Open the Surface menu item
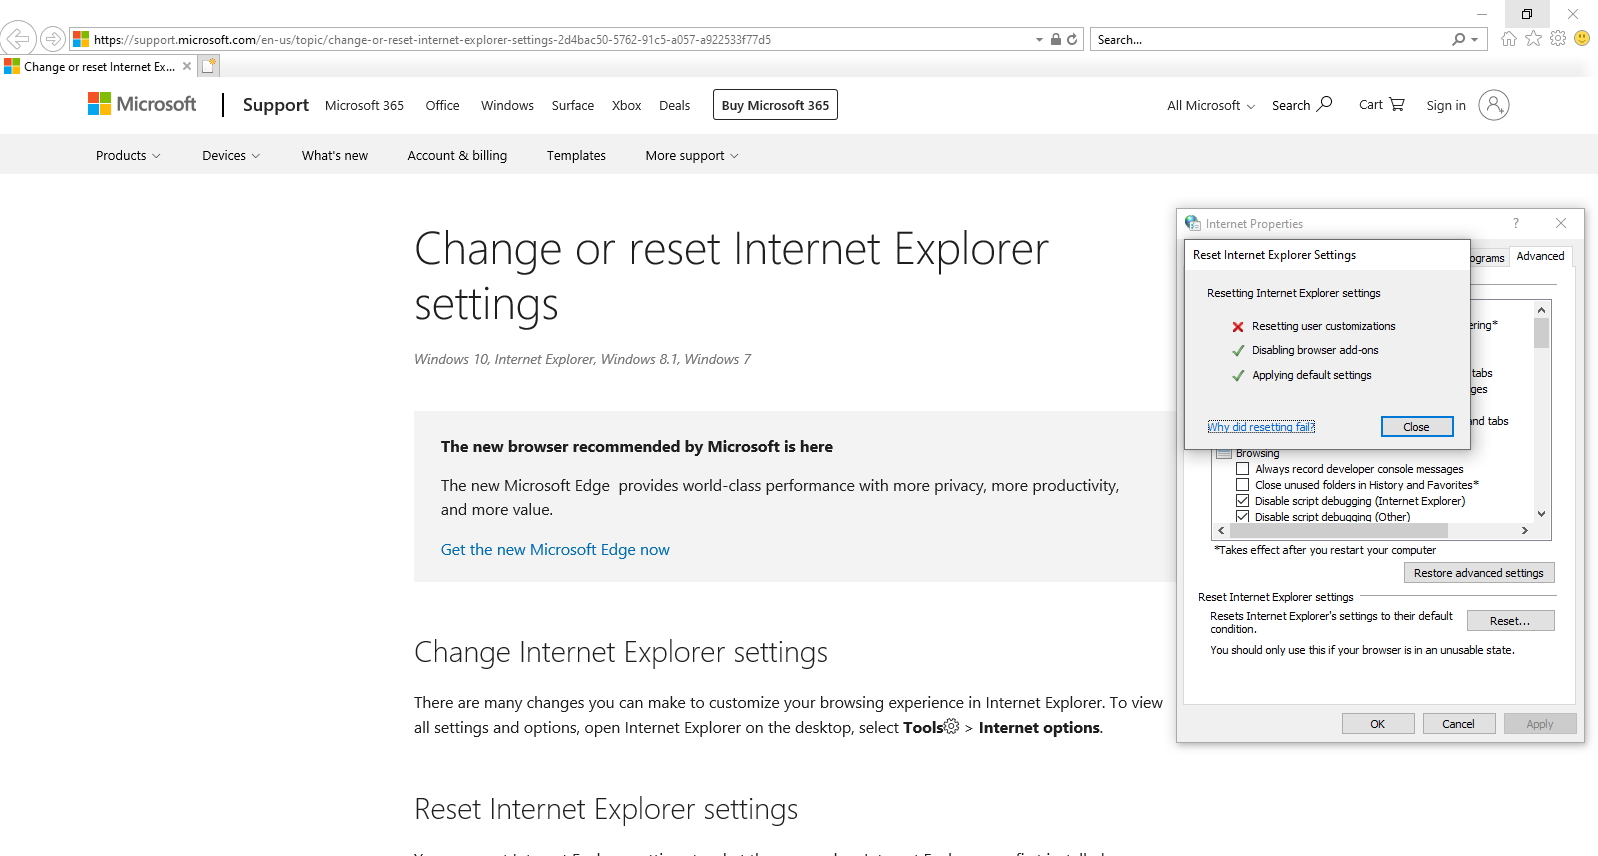Viewport: 1598px width, 856px height. point(573,105)
